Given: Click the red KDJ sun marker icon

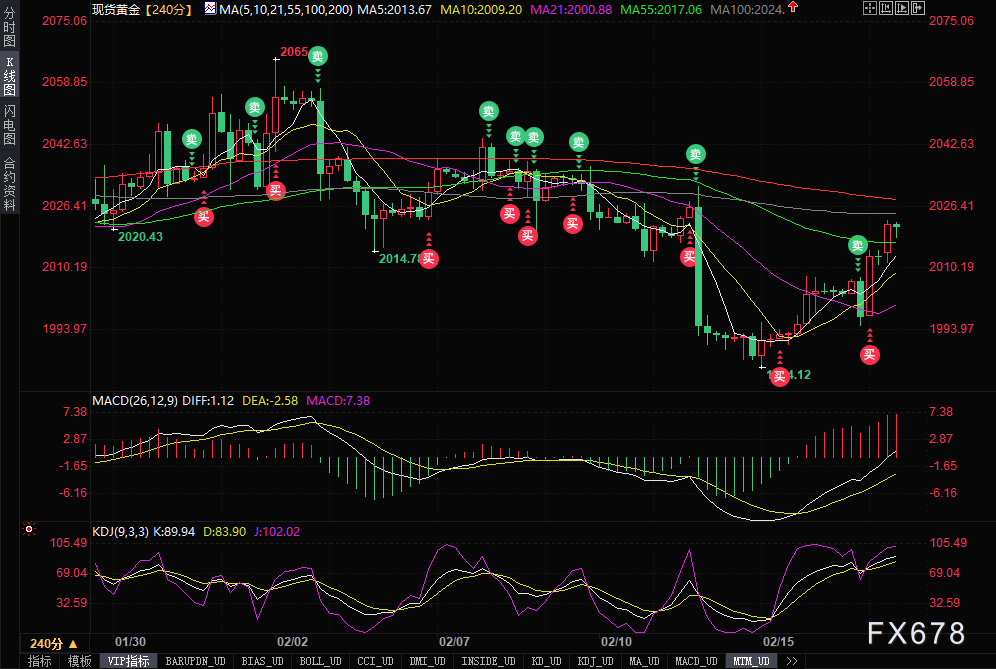Looking at the screenshot, I should point(29,529).
